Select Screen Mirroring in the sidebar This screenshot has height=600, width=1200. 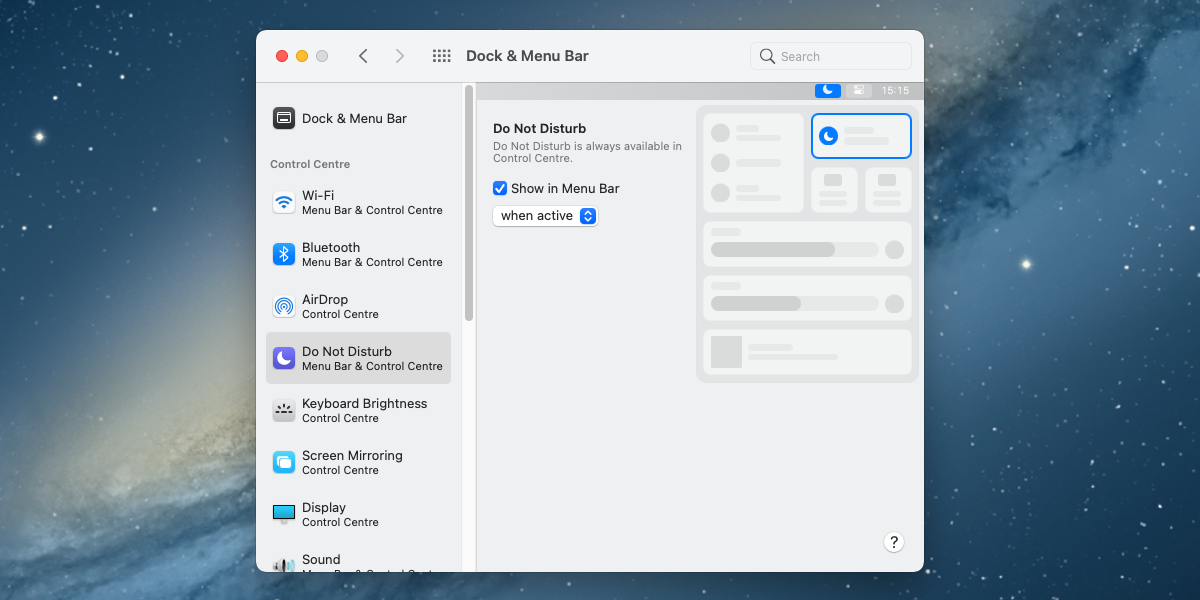click(x=358, y=462)
